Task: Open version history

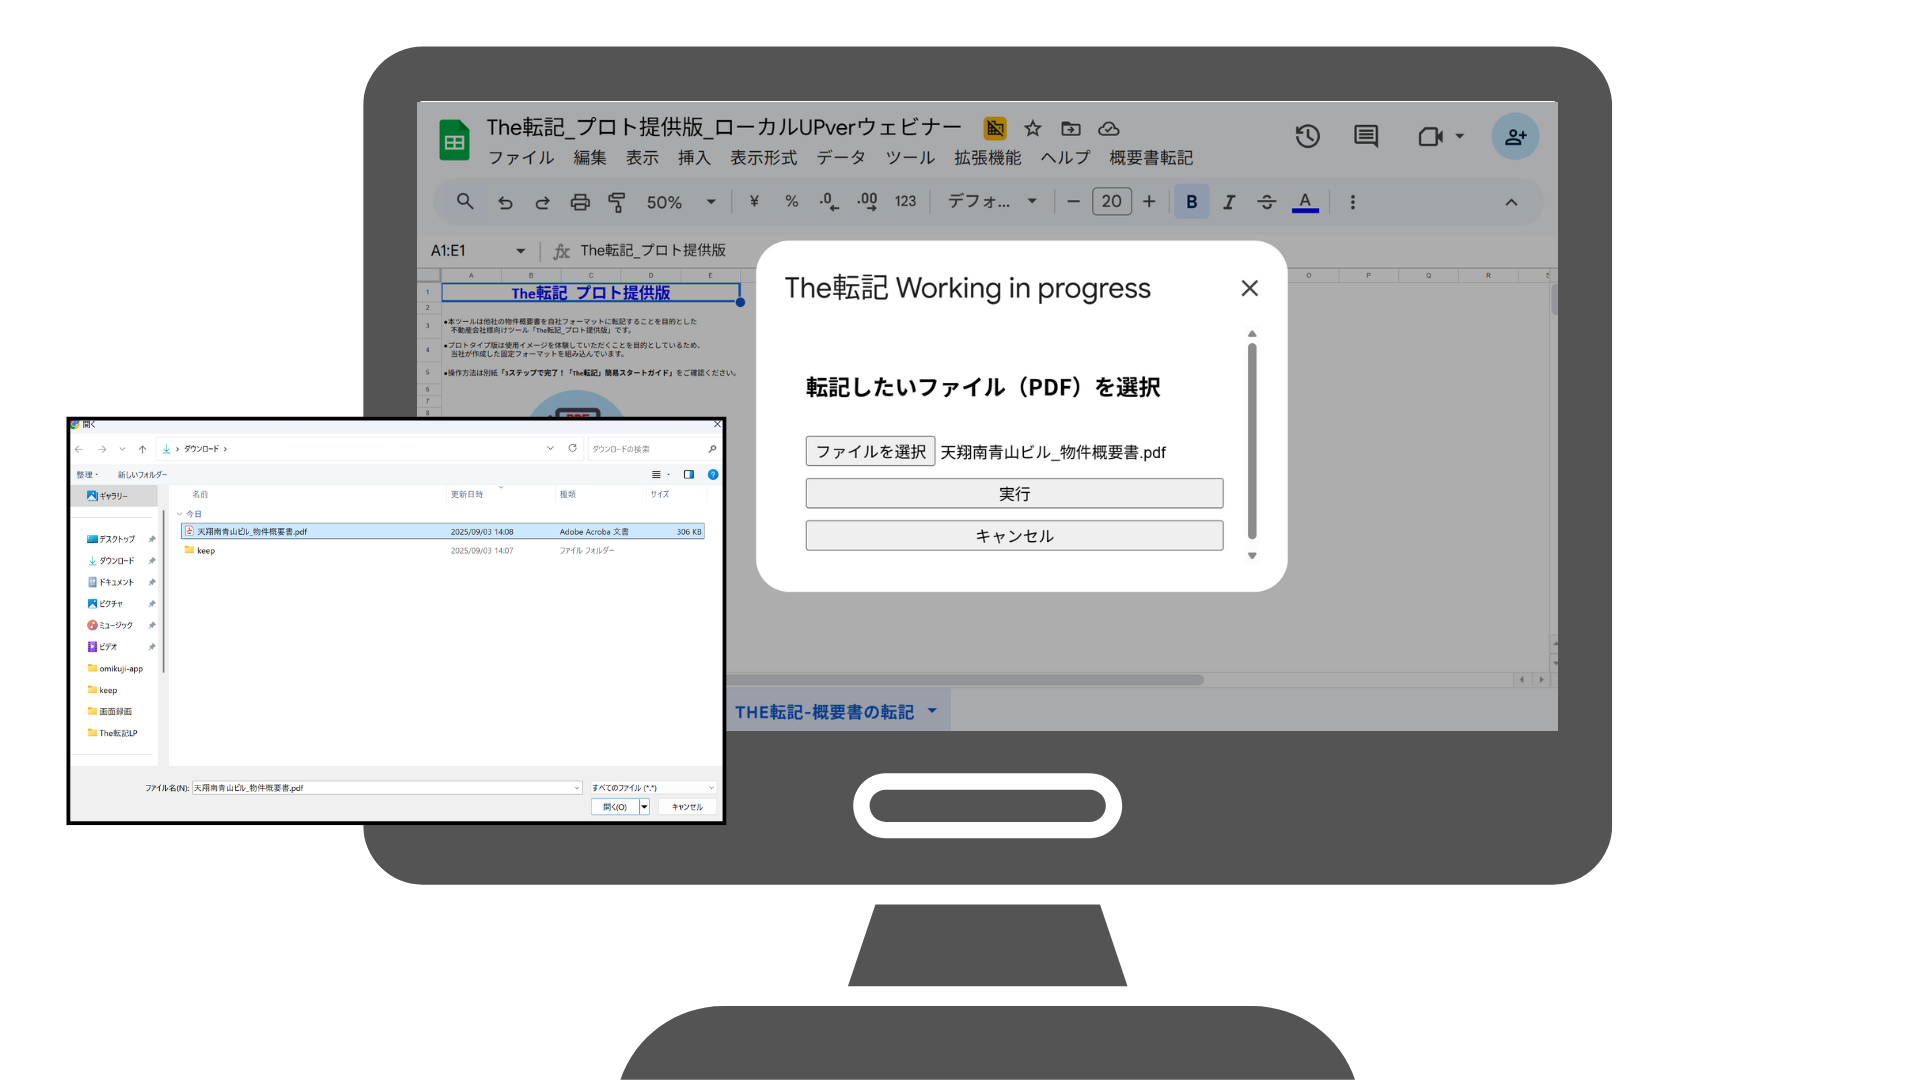Action: coord(1307,136)
